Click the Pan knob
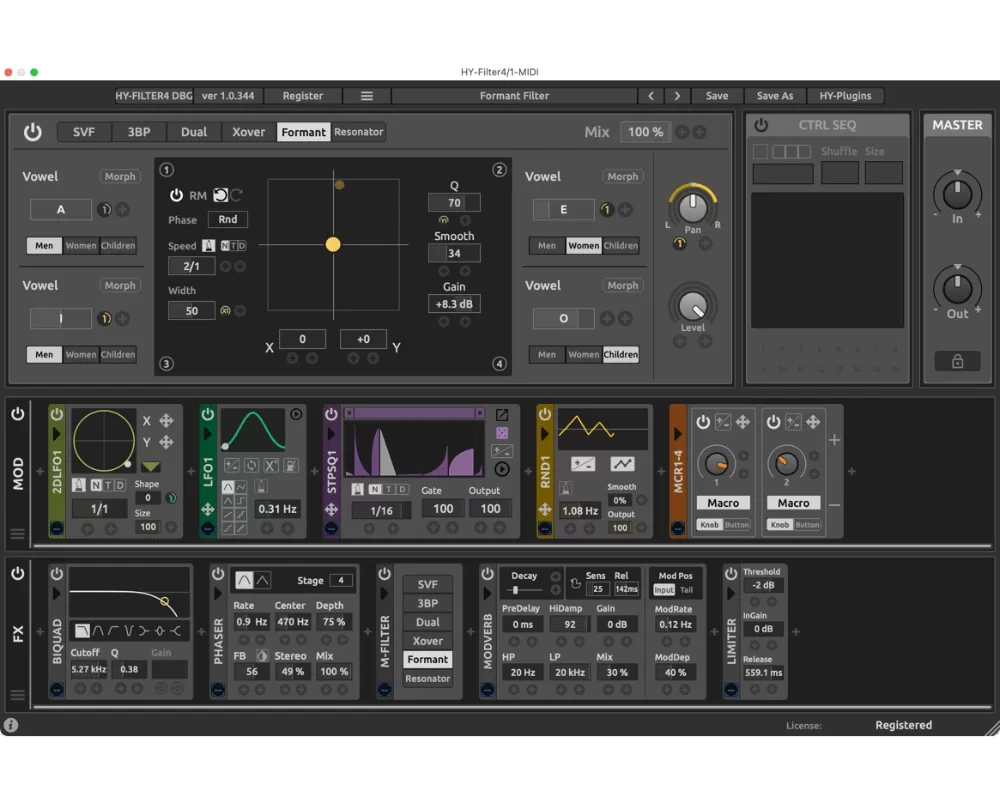Screen dimensions: 1000x800 (x=693, y=206)
